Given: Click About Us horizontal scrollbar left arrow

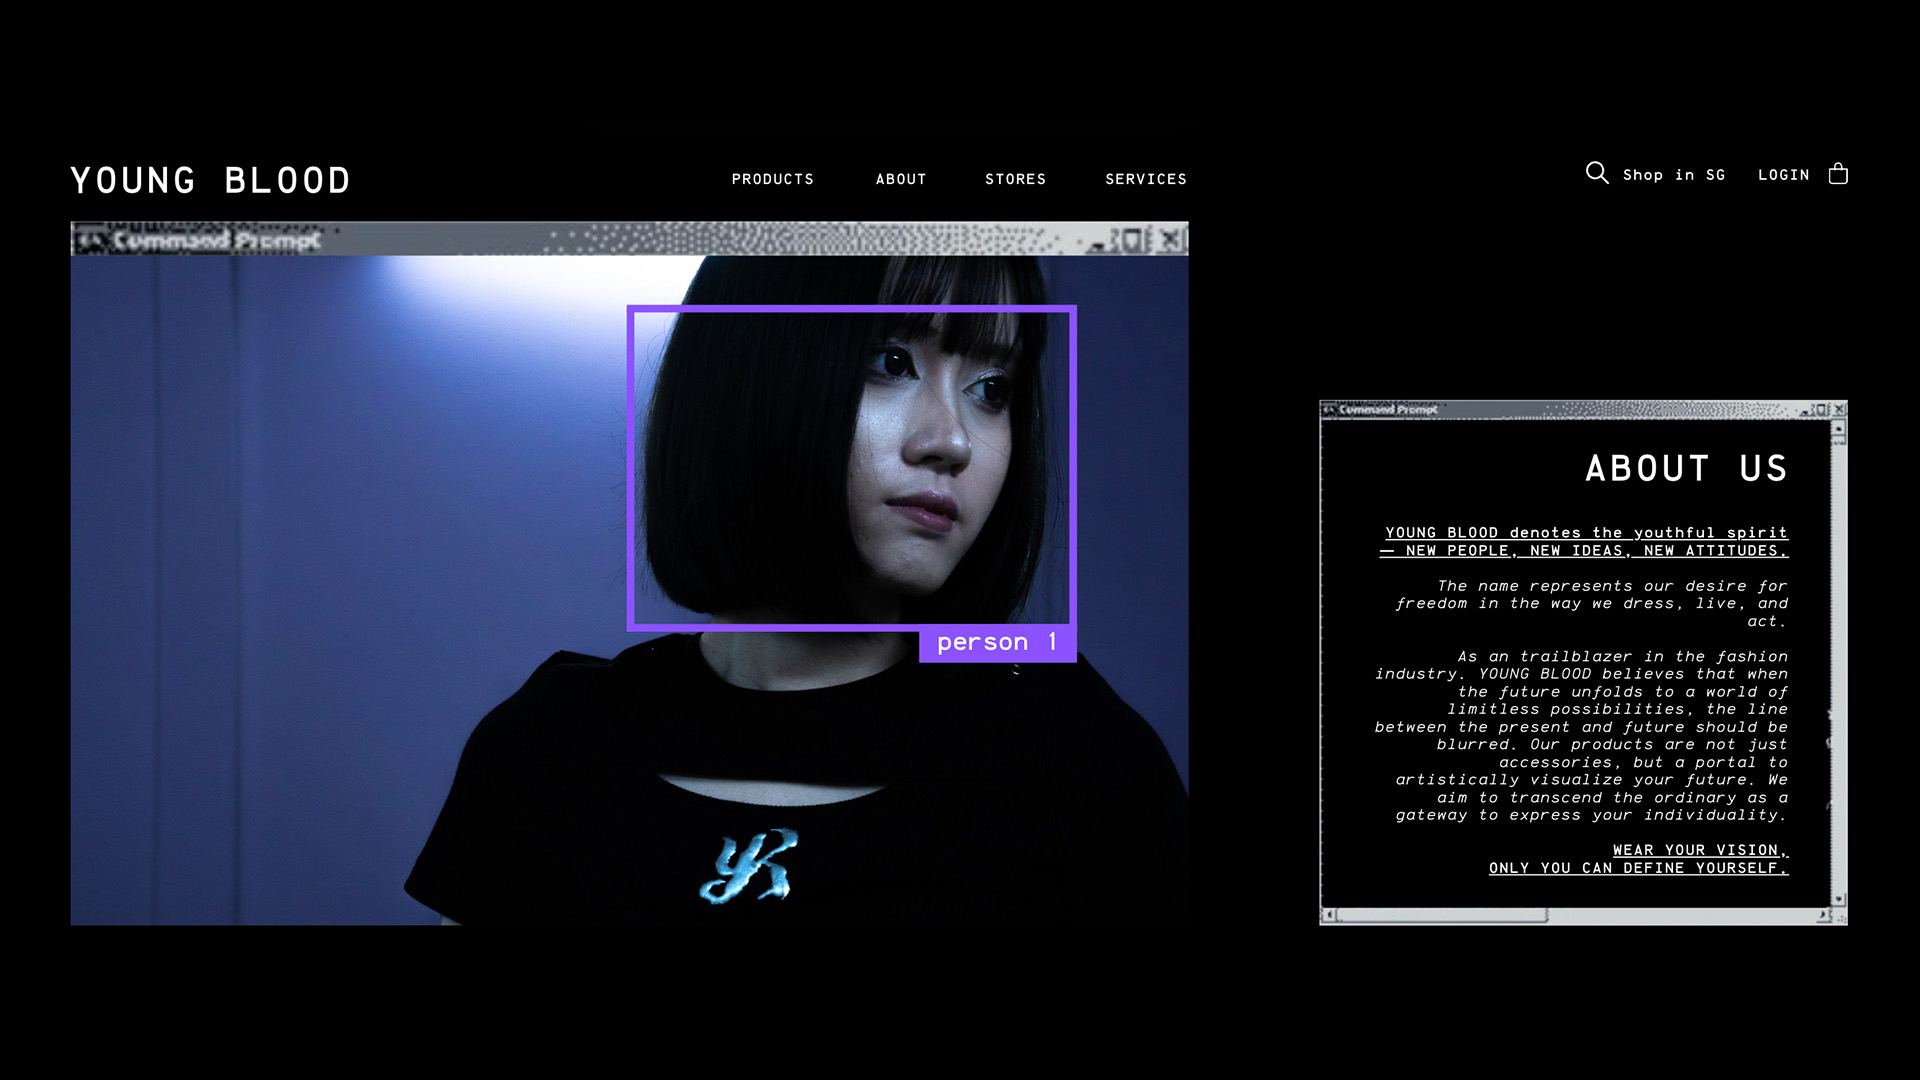Looking at the screenshot, I should pyautogui.click(x=1329, y=915).
